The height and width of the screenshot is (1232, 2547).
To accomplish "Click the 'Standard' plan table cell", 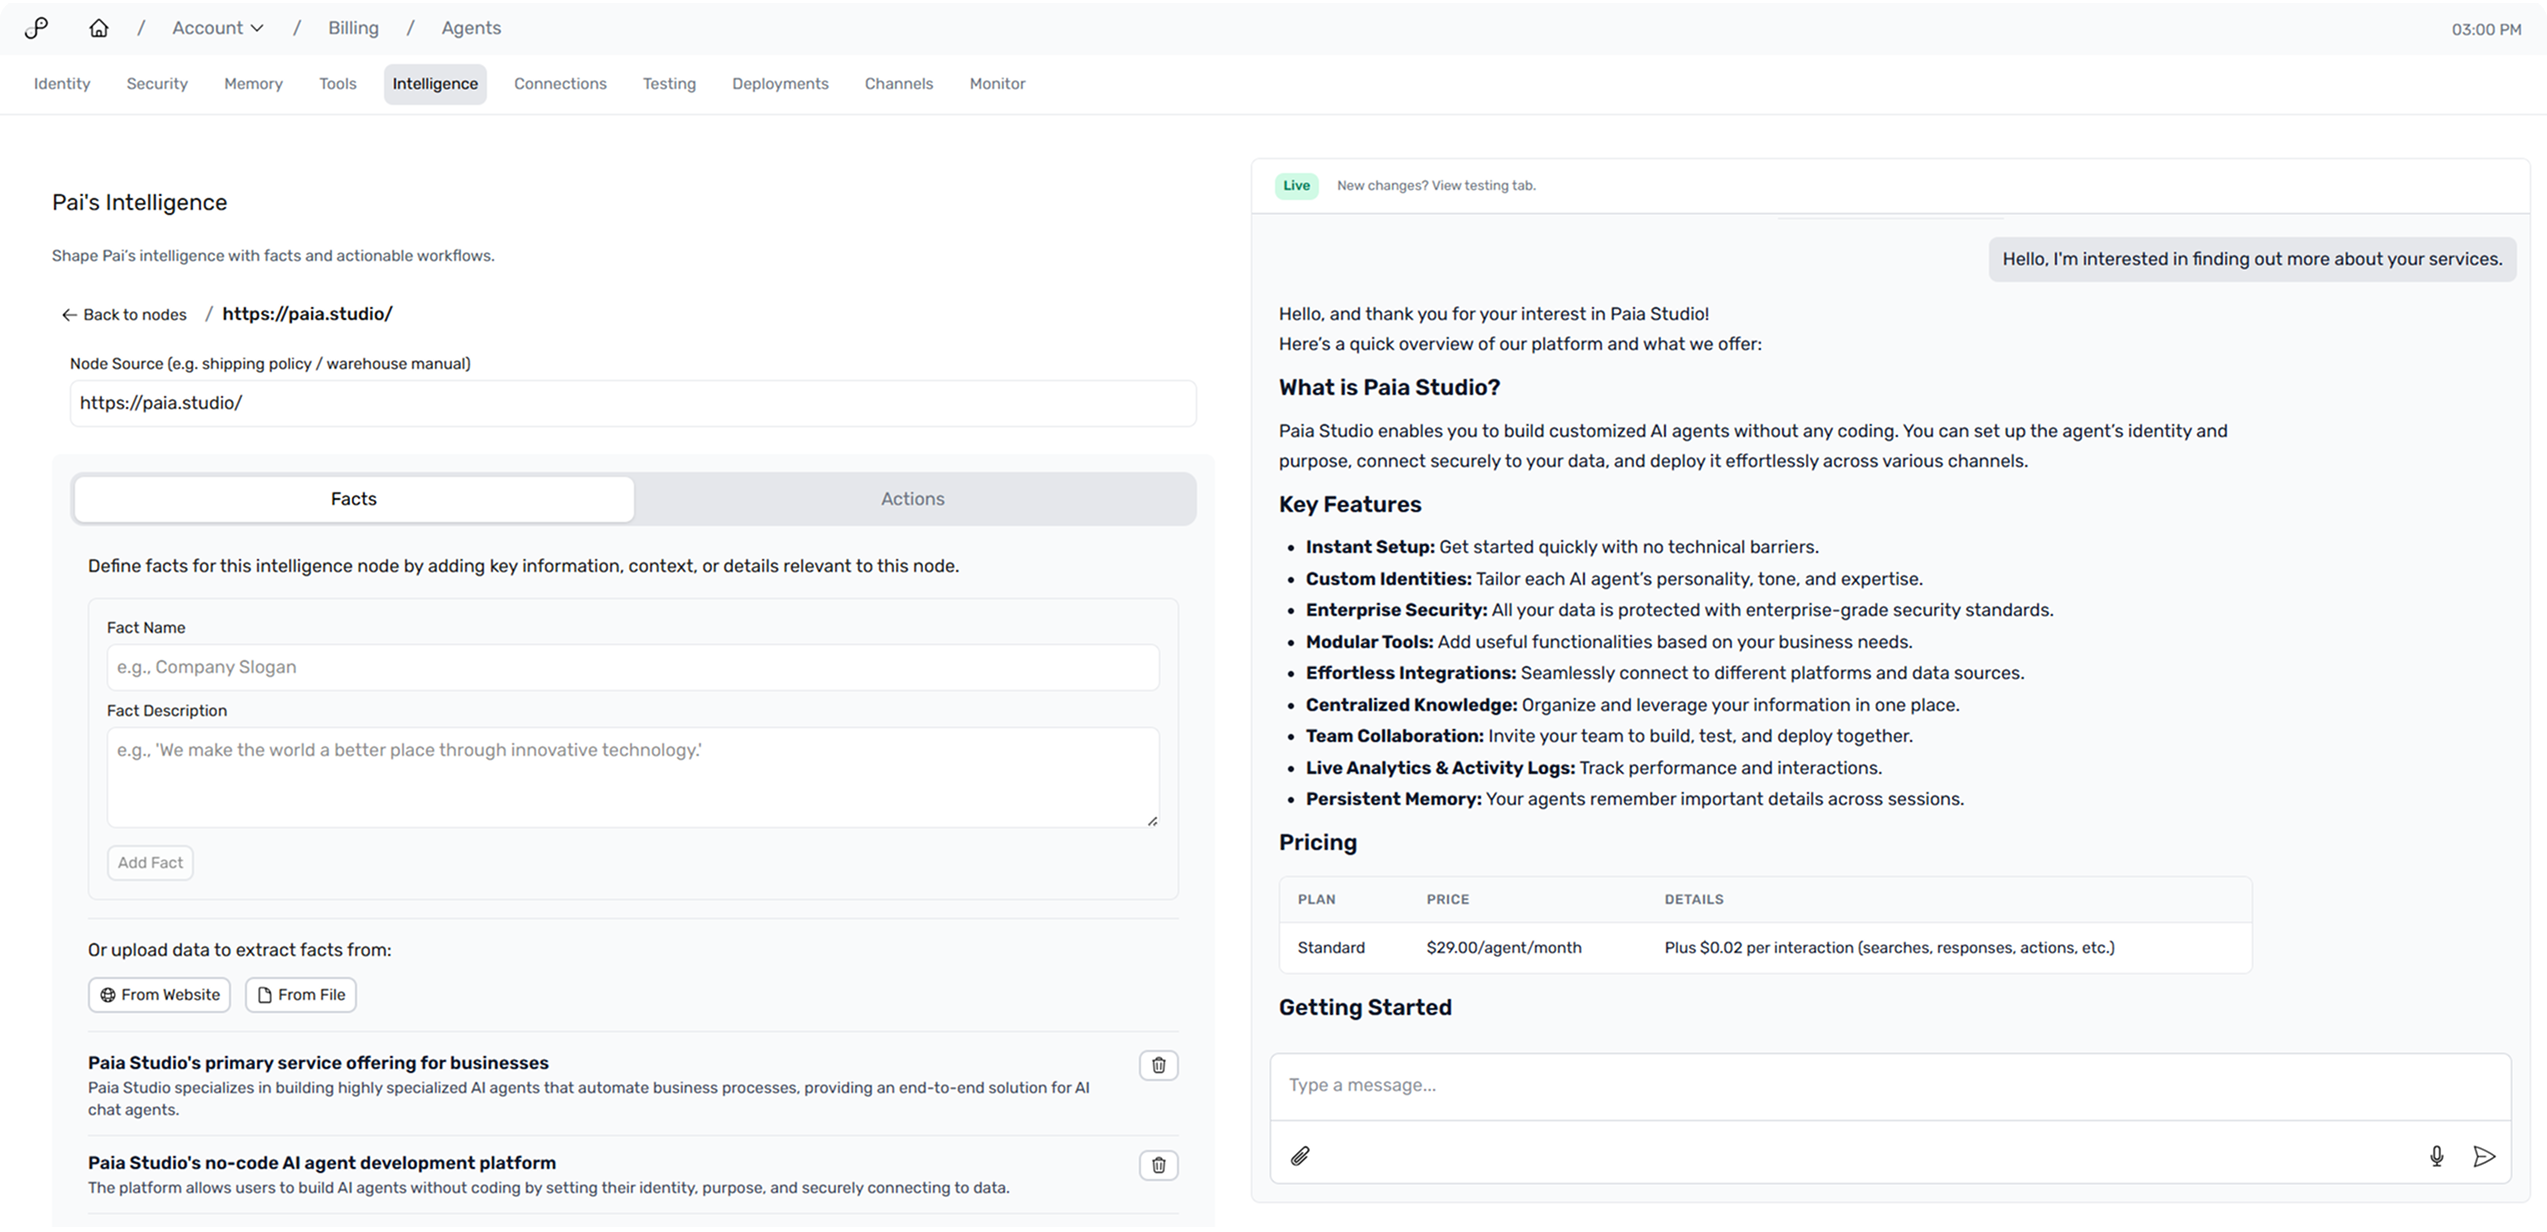I will (1331, 948).
